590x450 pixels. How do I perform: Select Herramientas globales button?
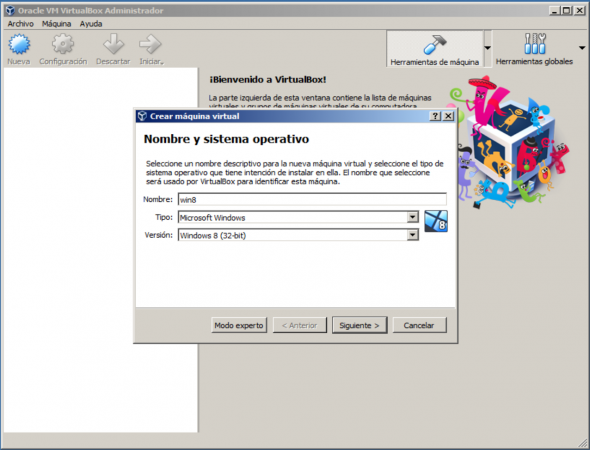pos(534,49)
